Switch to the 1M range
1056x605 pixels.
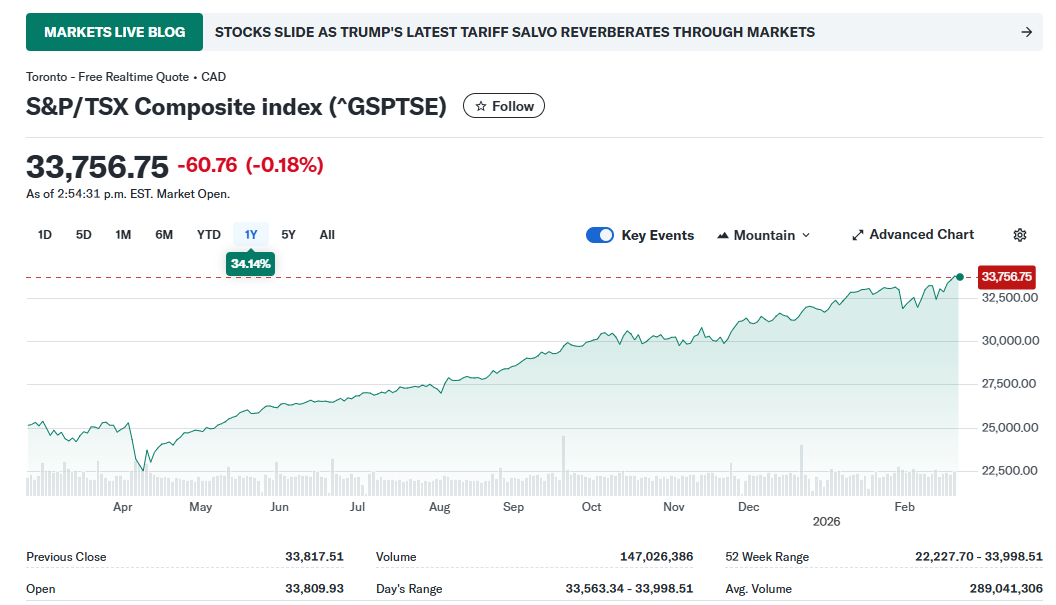(123, 235)
